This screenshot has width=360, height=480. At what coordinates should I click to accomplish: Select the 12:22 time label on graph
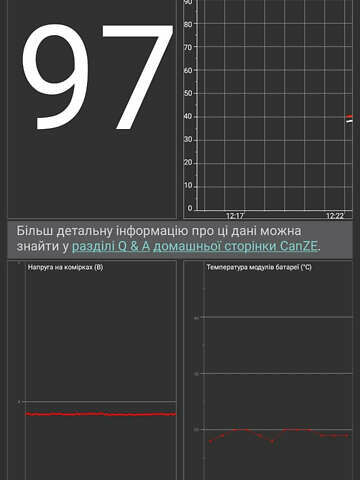tap(334, 216)
